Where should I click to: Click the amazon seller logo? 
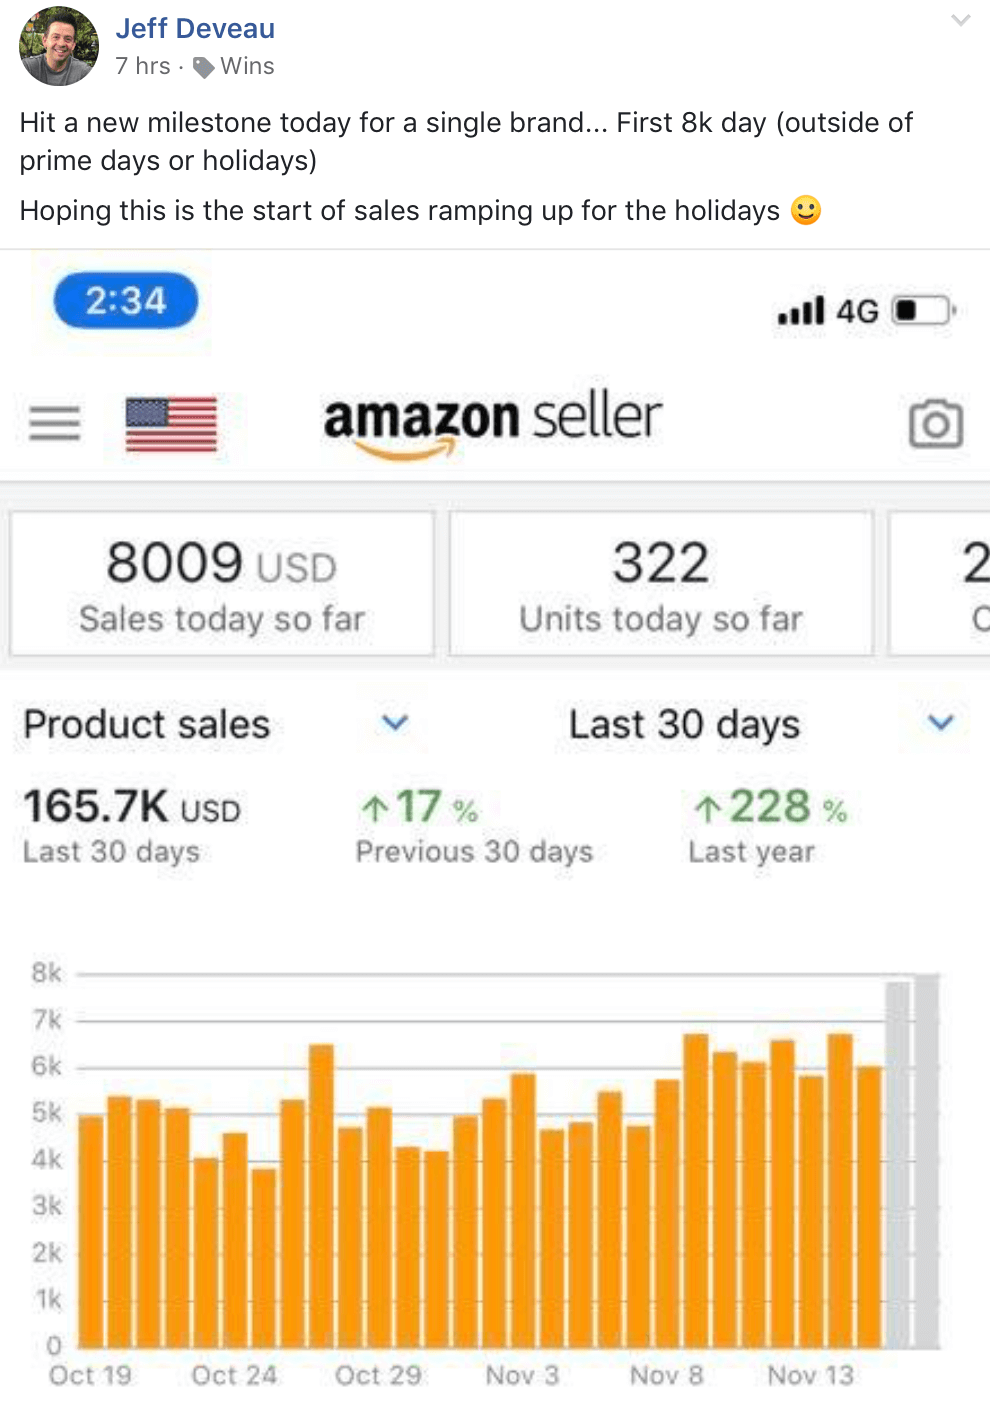(x=492, y=423)
